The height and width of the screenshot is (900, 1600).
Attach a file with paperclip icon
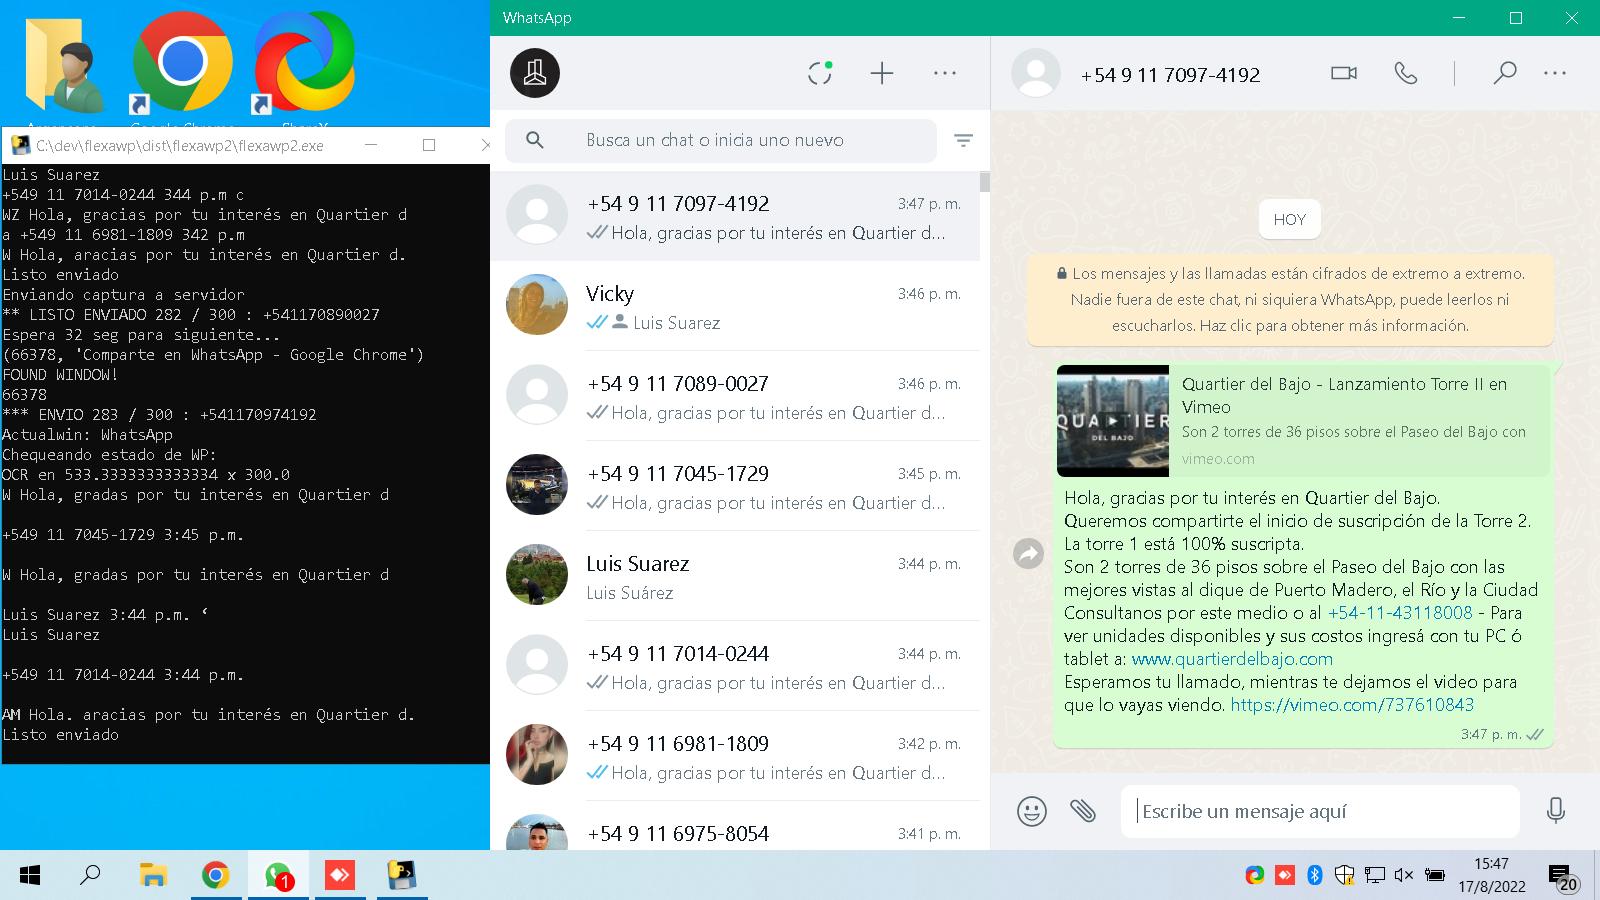tap(1083, 811)
